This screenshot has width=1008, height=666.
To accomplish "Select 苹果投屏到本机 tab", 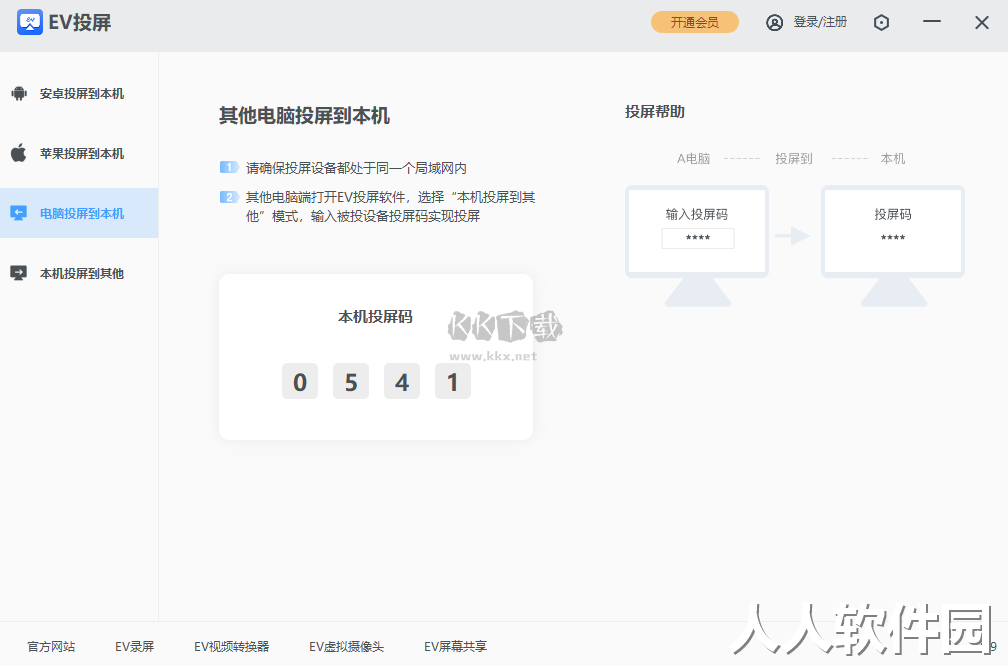I will point(79,154).
